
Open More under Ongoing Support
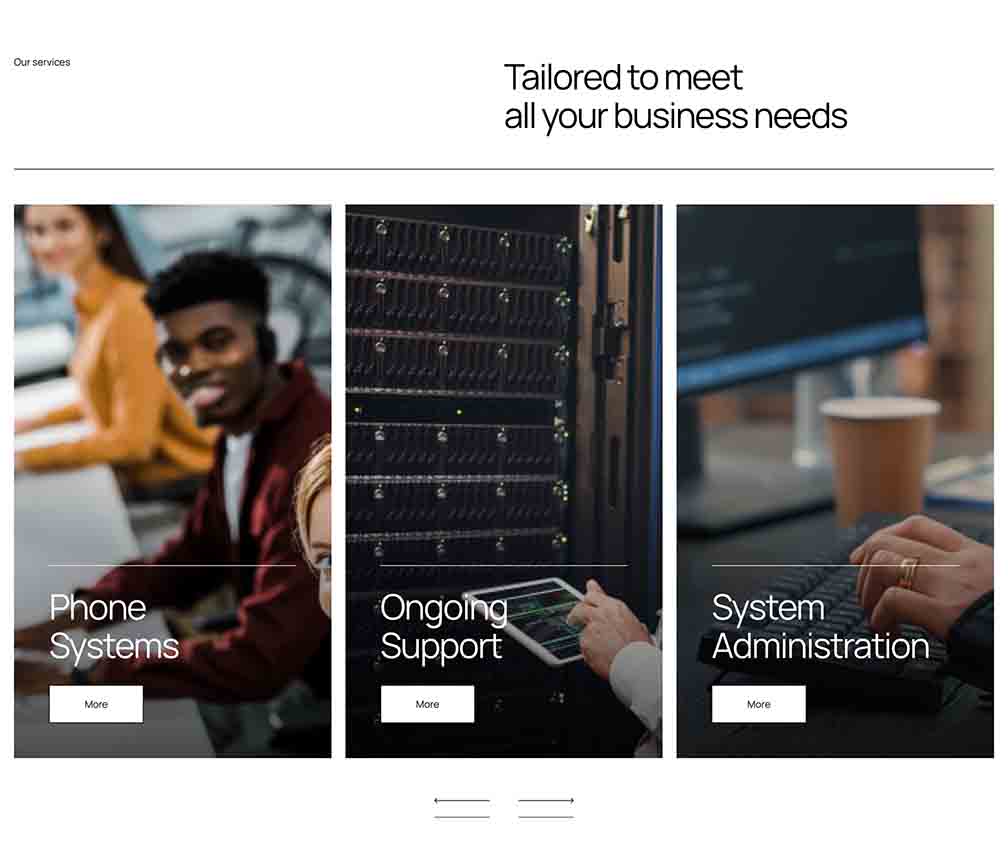(x=428, y=704)
